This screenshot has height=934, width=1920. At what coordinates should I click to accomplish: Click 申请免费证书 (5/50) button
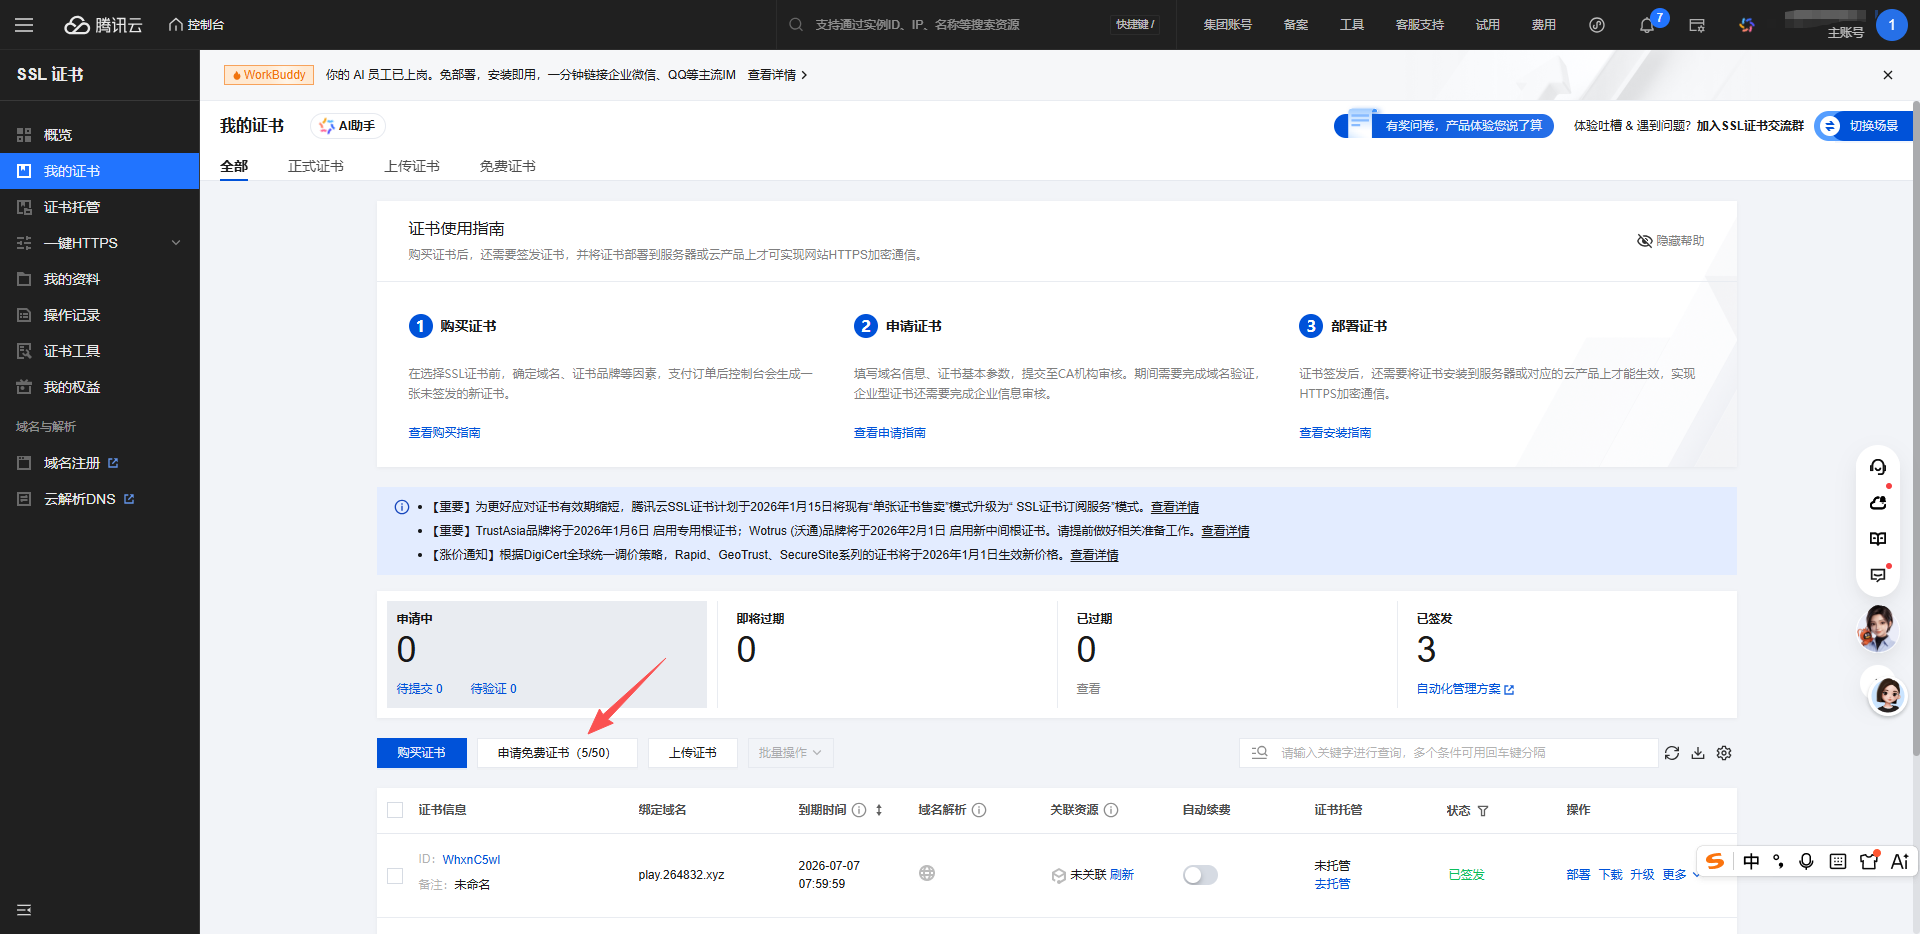pyautogui.click(x=556, y=753)
